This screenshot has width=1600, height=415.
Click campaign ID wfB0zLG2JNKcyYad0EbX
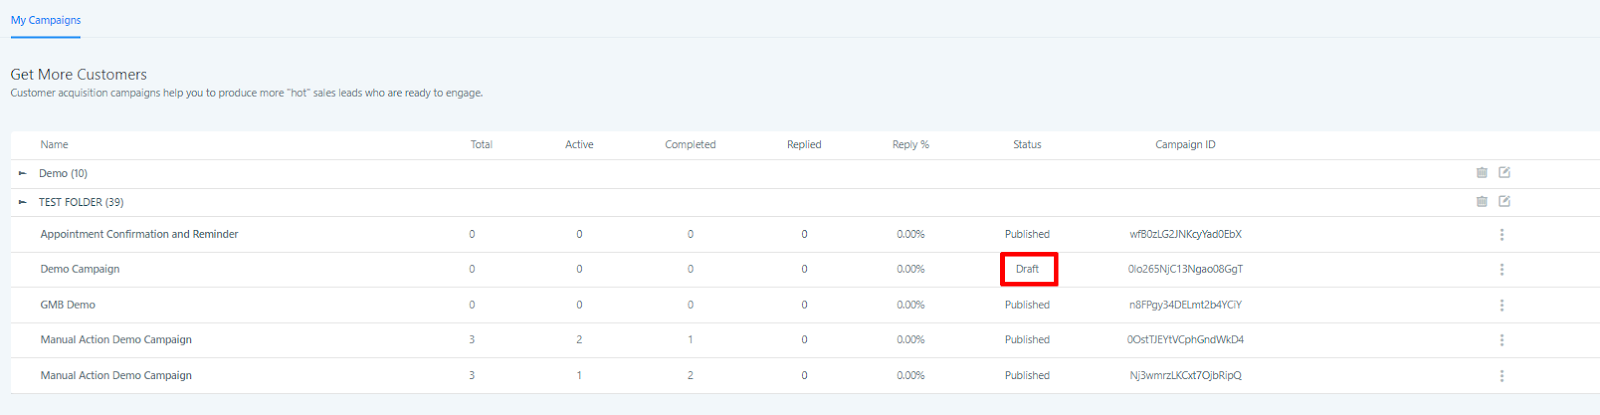[x=1185, y=234]
